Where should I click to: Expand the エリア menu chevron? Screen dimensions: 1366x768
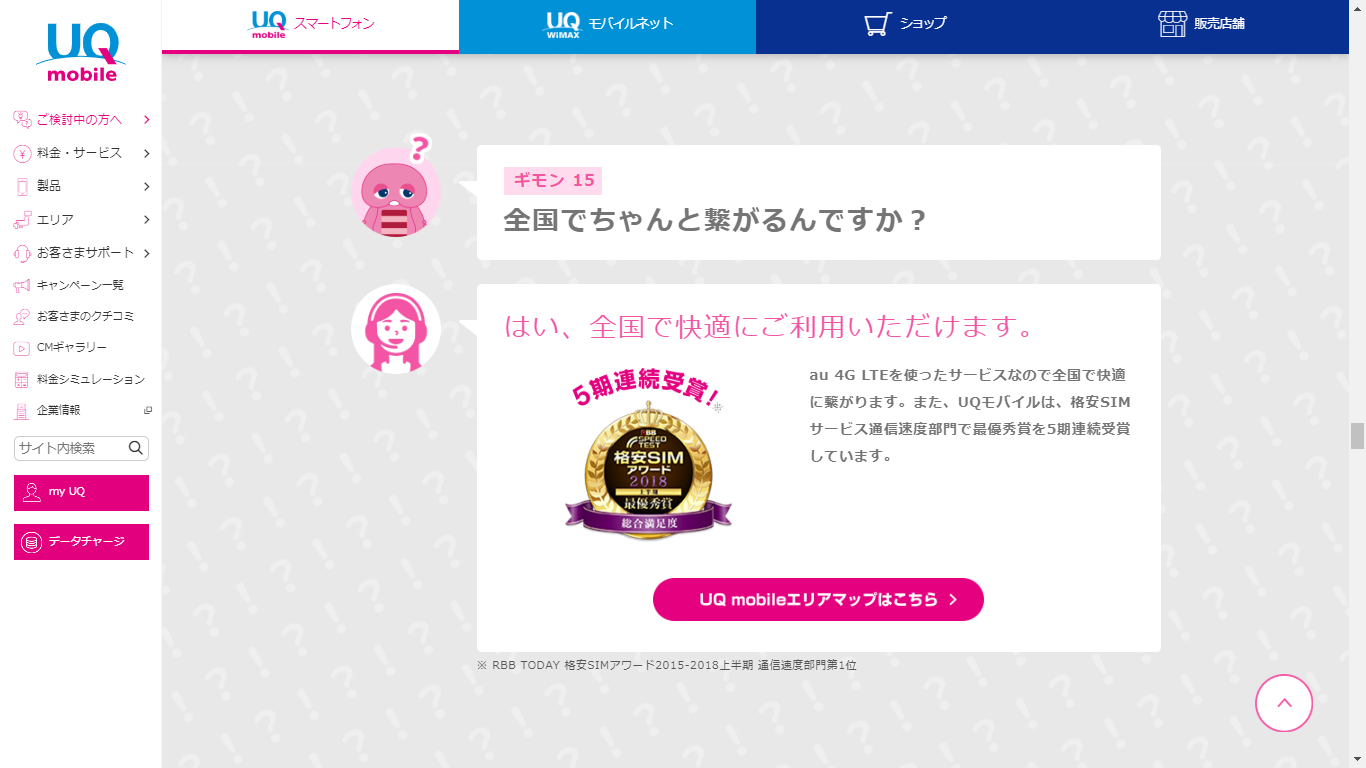click(146, 219)
